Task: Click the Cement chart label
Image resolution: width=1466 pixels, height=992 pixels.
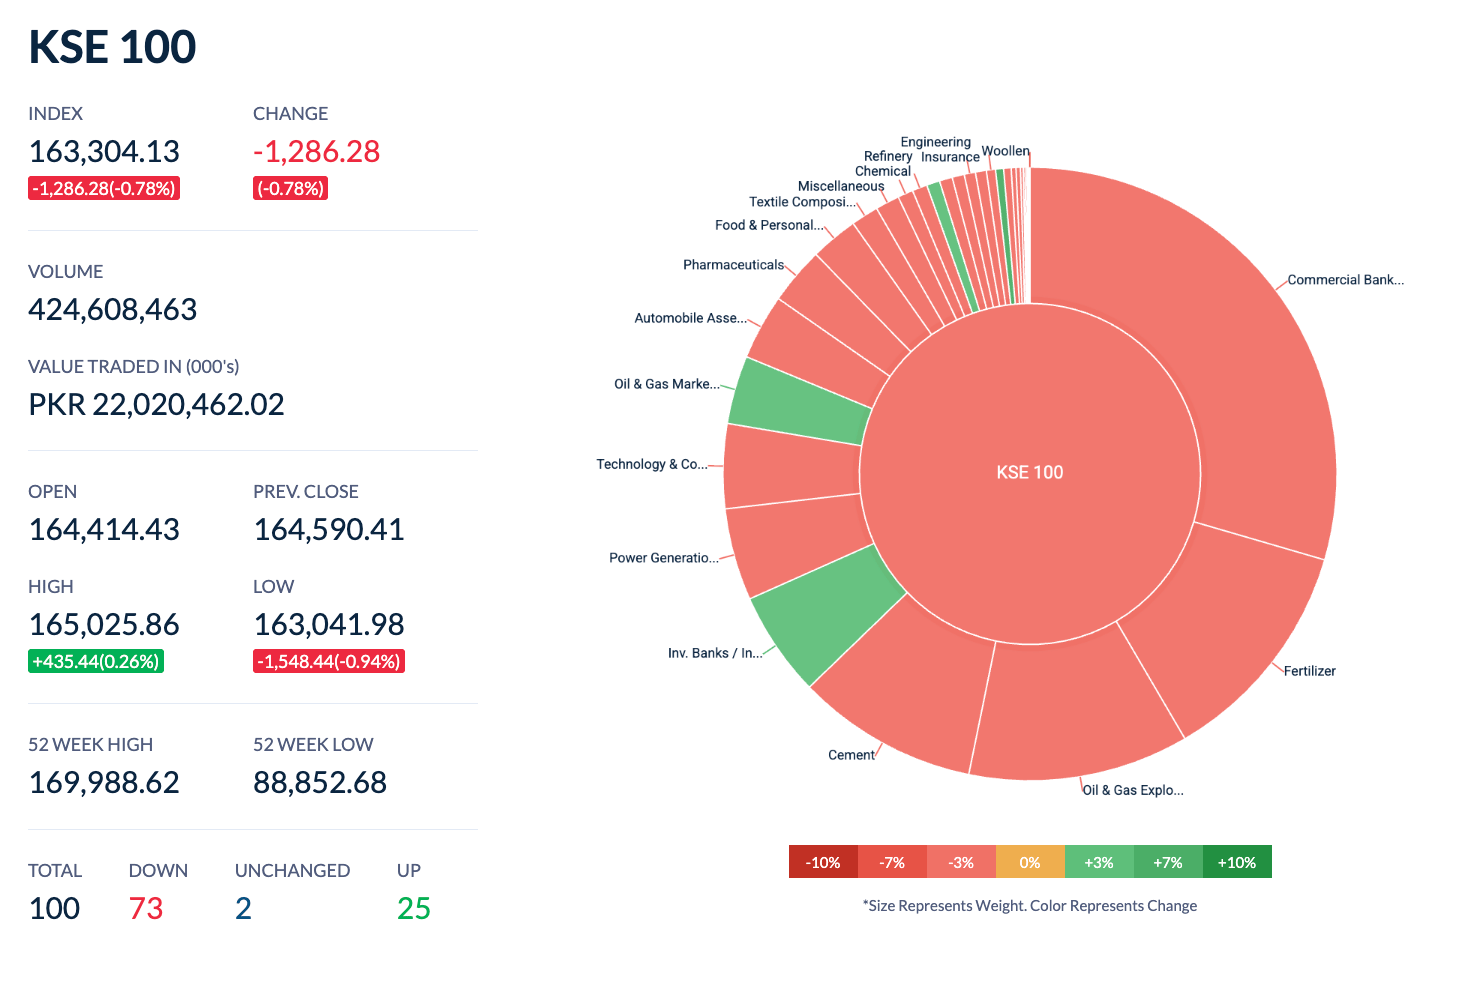Action: tap(851, 755)
